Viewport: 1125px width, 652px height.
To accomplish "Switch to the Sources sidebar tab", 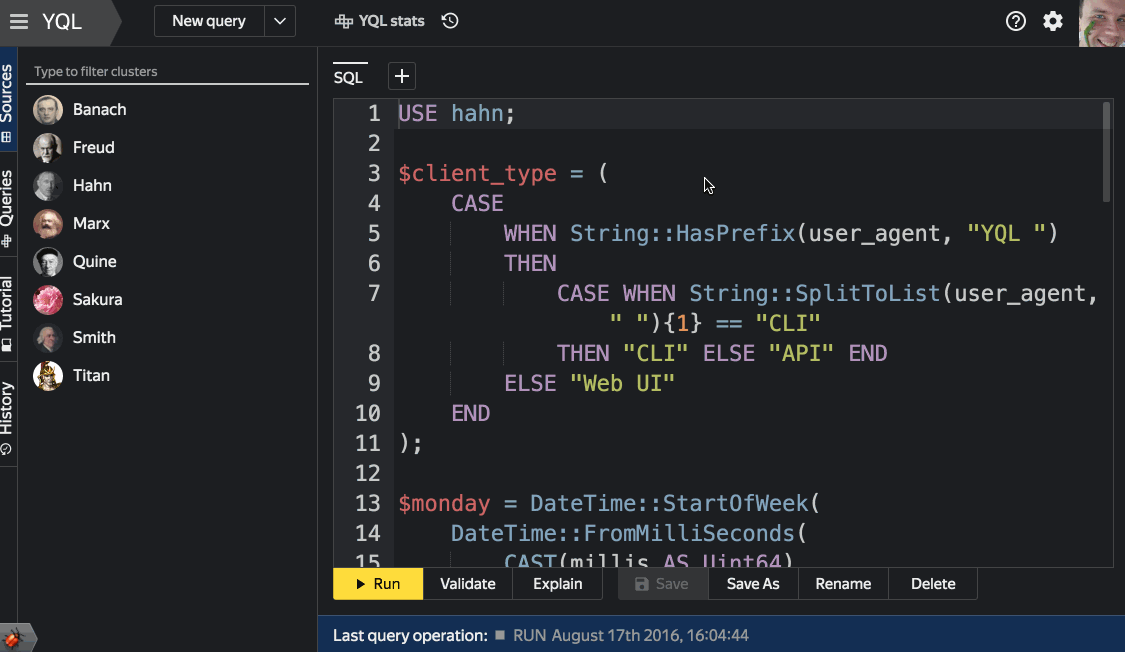I will pyautogui.click(x=7, y=100).
